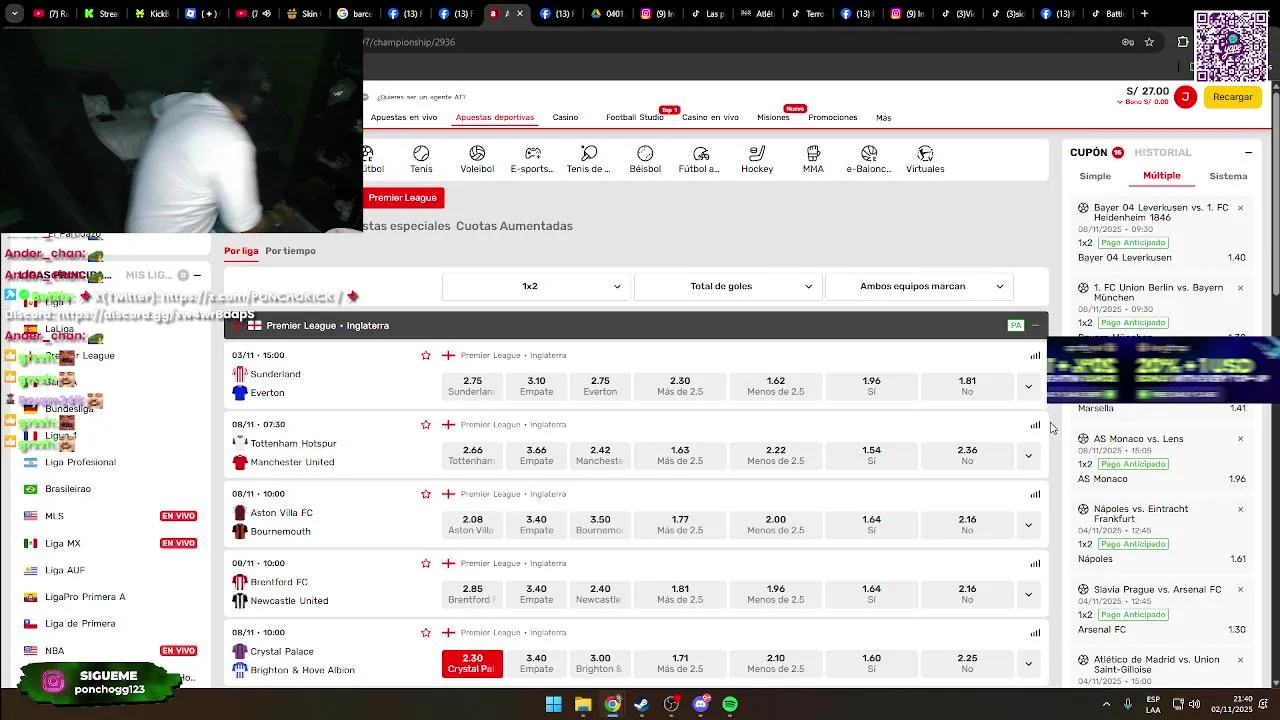The image size is (1280, 720).
Task: Open File Explorer from the taskbar
Action: tap(583, 704)
